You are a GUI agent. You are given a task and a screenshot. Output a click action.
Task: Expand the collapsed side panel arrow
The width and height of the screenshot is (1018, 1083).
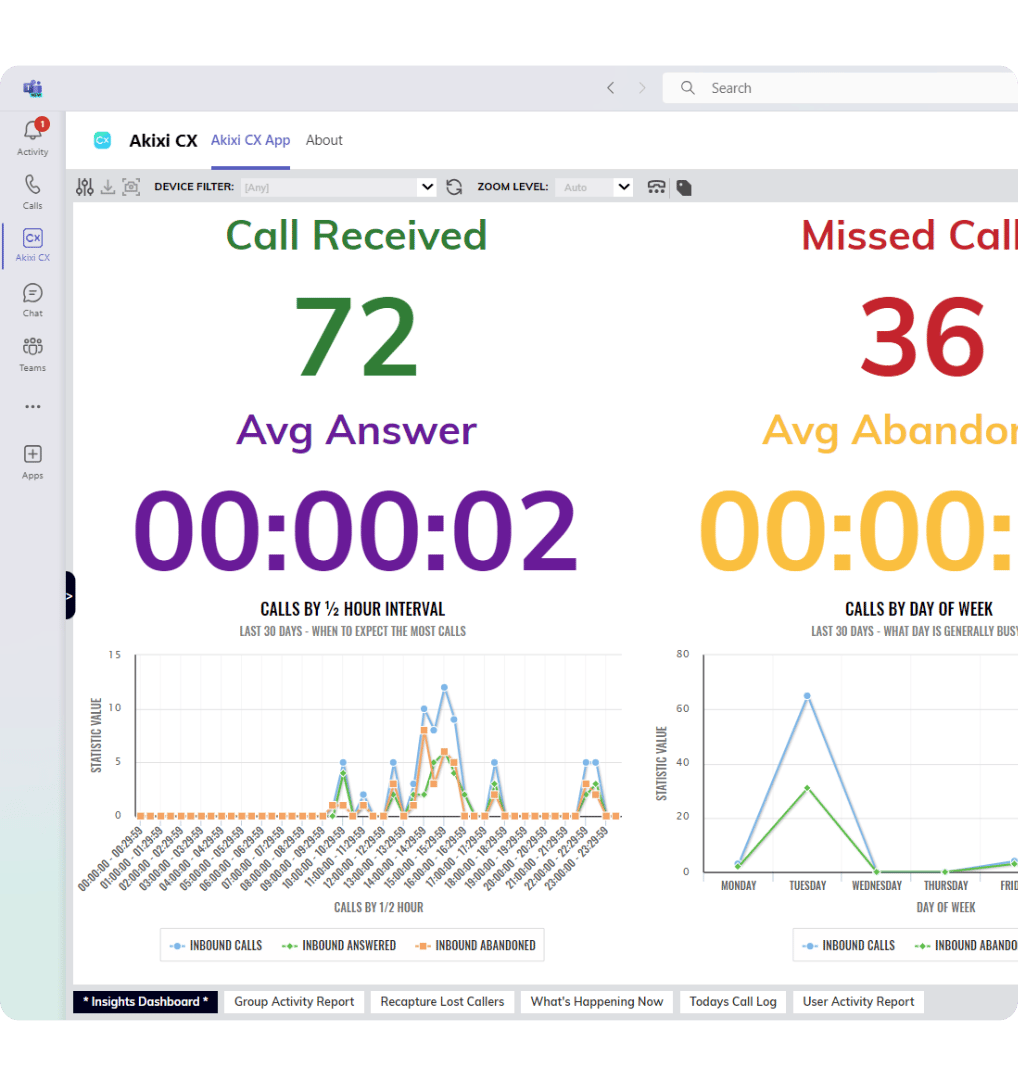[69, 595]
